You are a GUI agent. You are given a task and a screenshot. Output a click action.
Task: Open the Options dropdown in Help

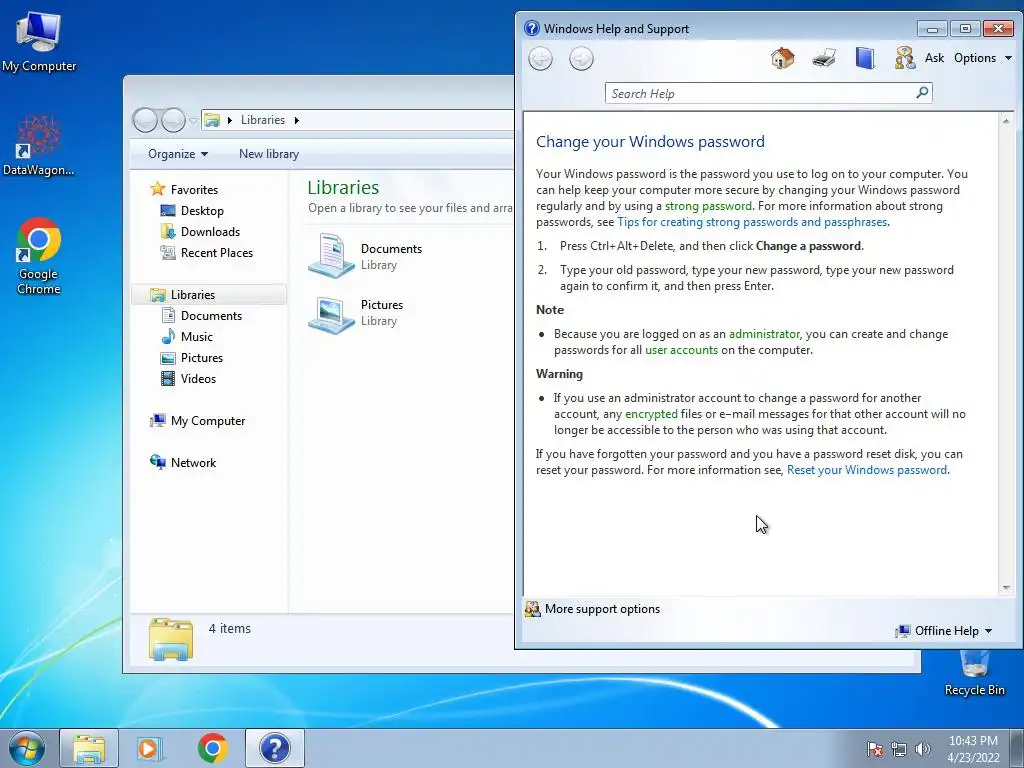(983, 58)
